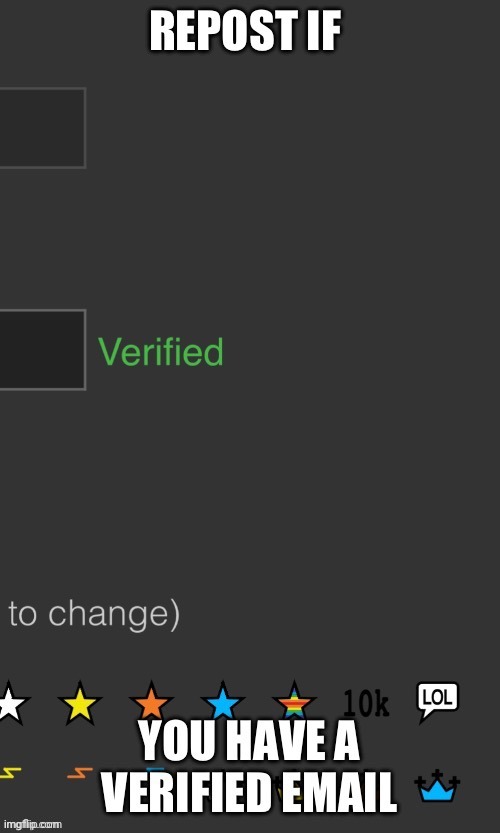Click the "to change)" hint text
500x833 pixels.
point(95,615)
